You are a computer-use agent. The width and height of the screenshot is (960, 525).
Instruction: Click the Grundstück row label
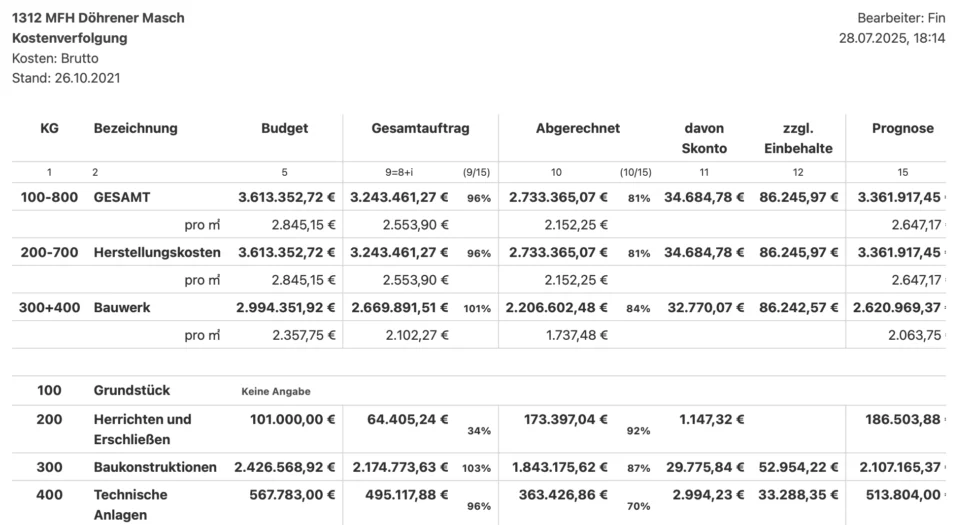pyautogui.click(x=132, y=390)
